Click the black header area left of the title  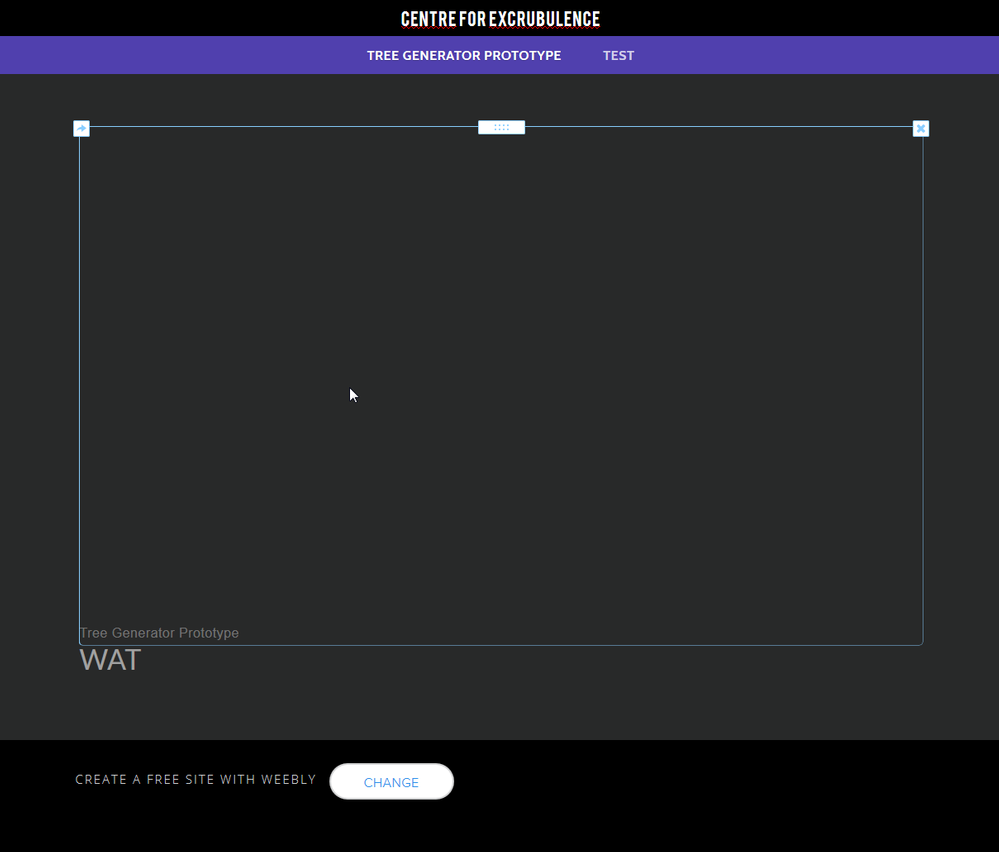(x=200, y=18)
